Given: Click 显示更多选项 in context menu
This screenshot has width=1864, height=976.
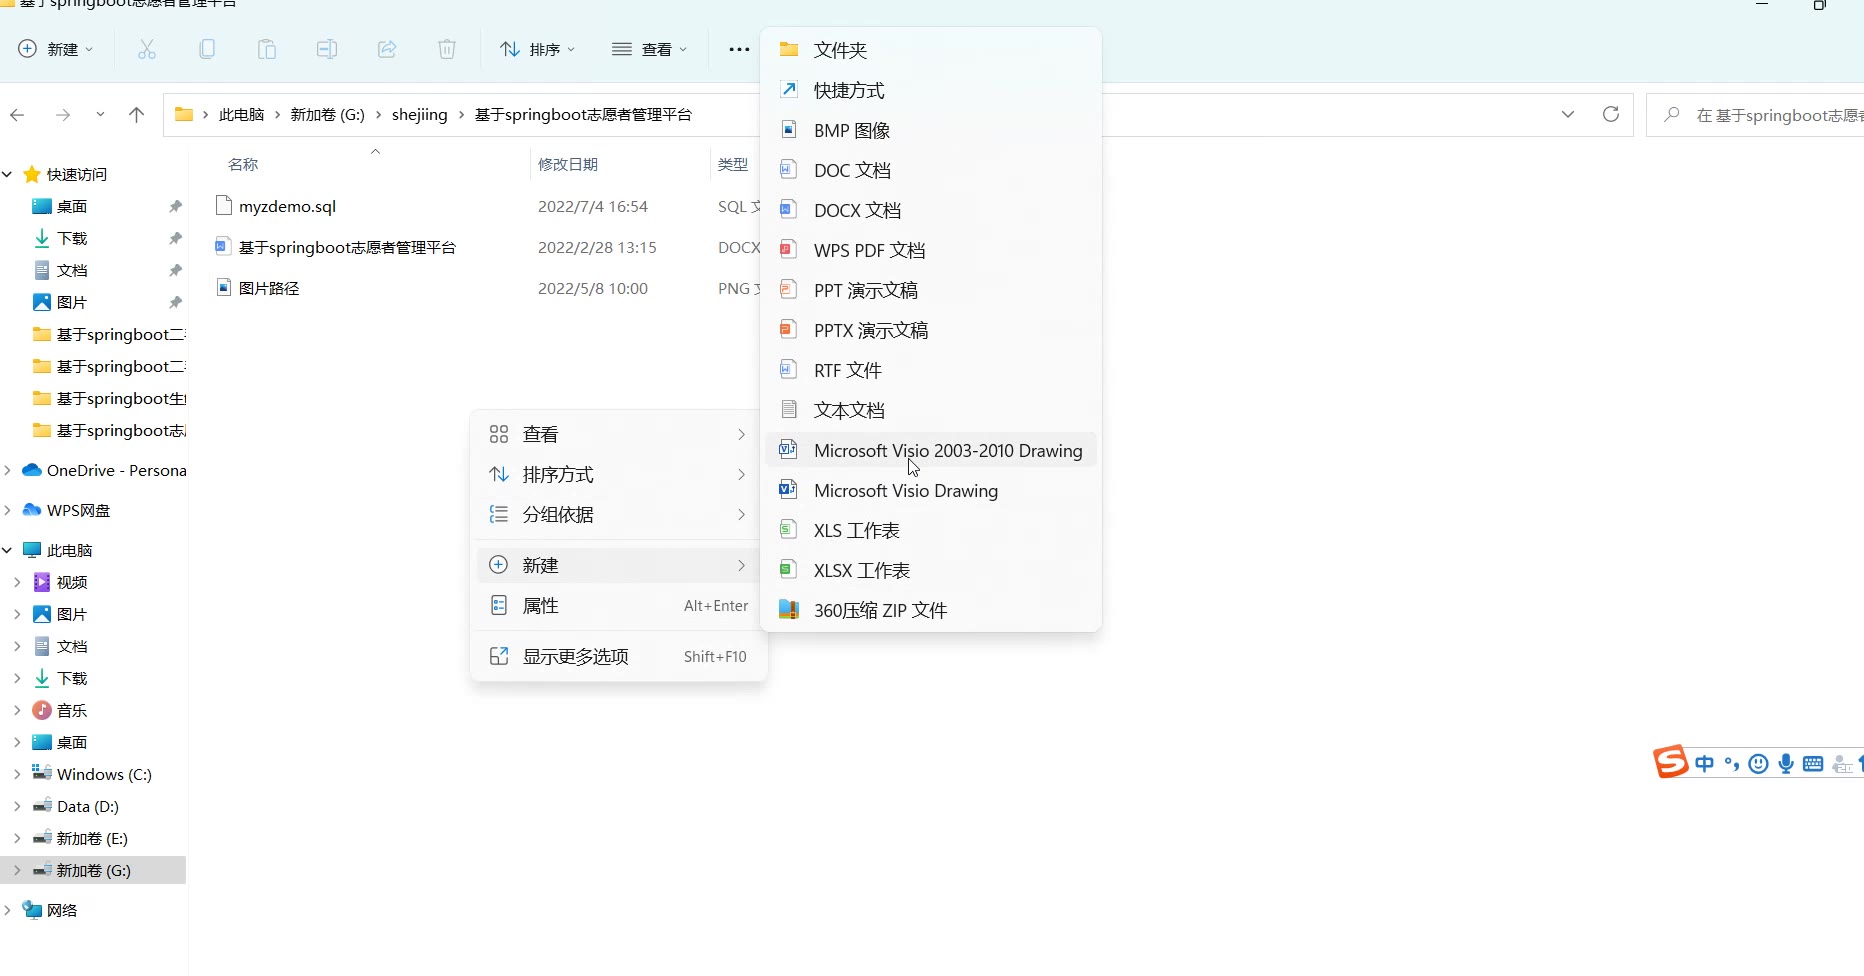Looking at the screenshot, I should (576, 656).
